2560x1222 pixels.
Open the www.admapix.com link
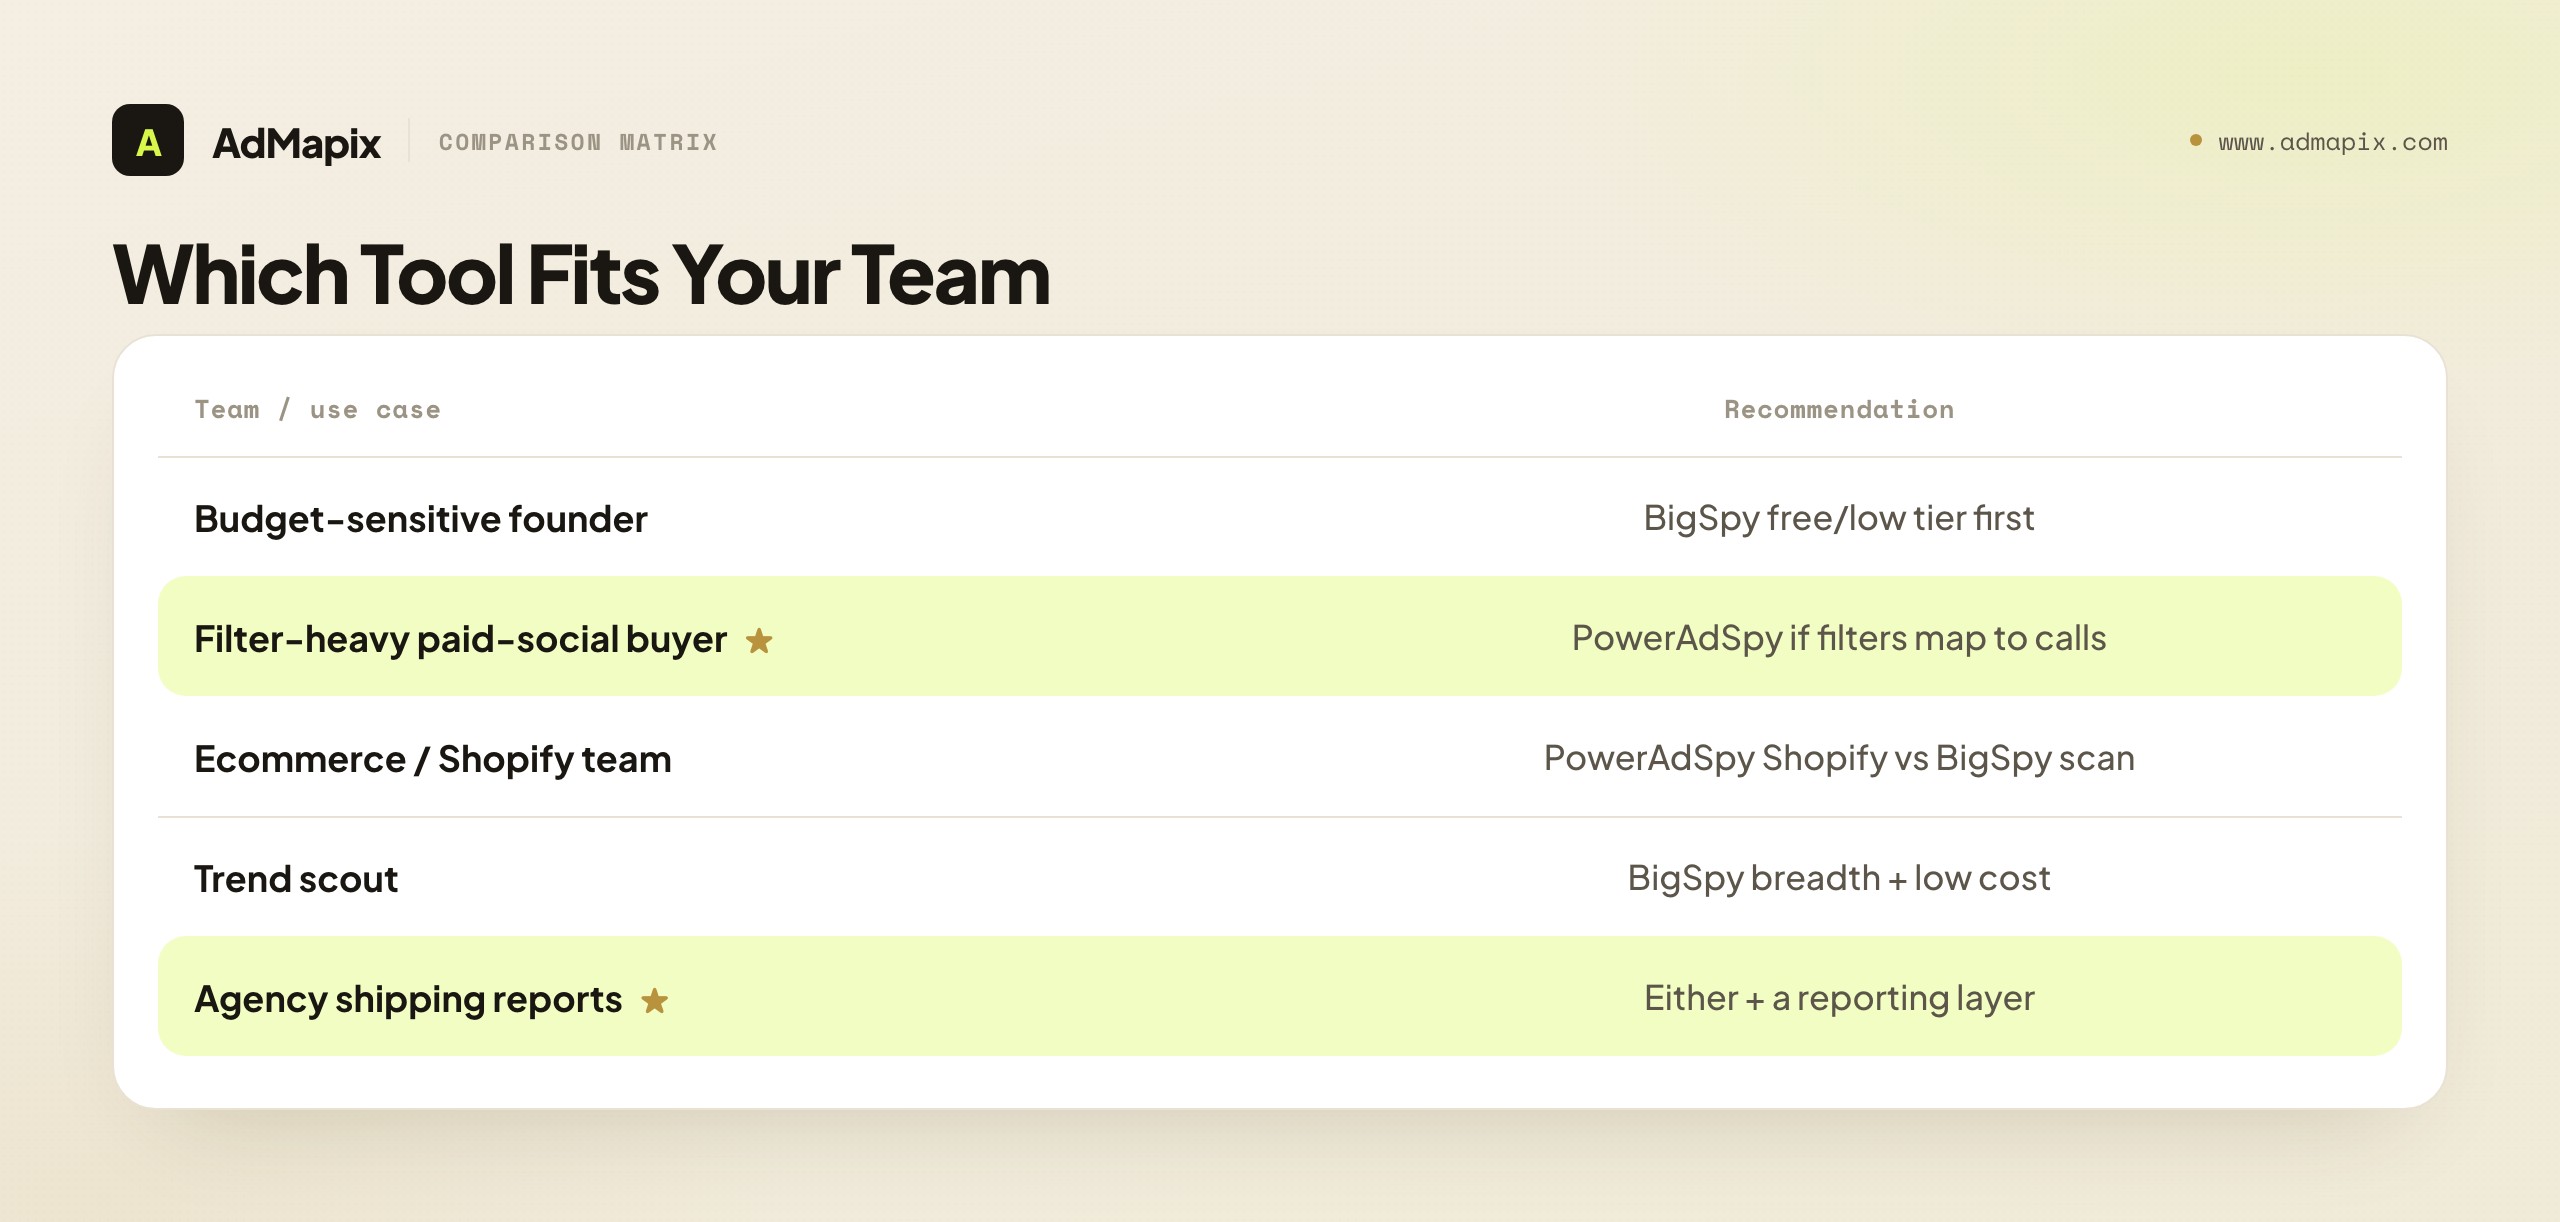[x=2333, y=142]
